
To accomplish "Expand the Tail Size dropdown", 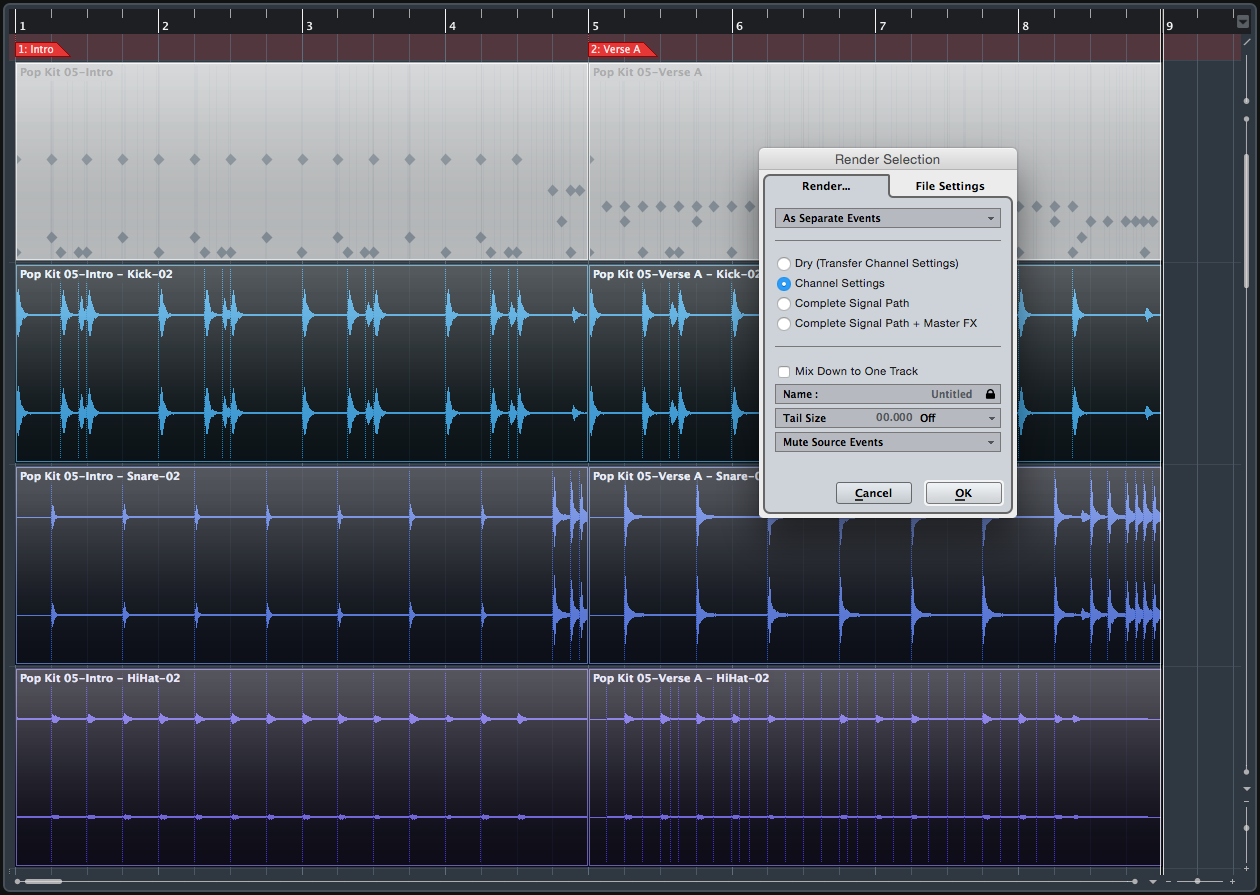I will click(x=990, y=418).
